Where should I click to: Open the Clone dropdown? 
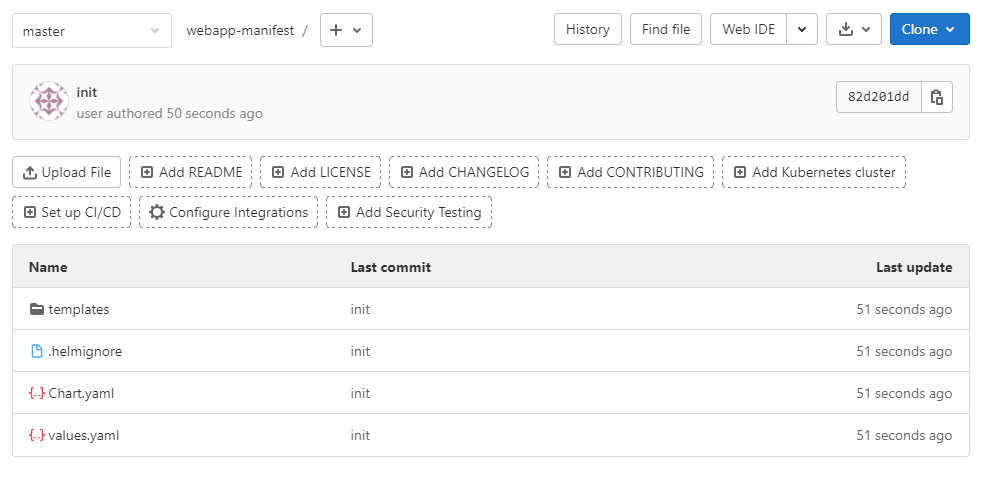(x=929, y=30)
